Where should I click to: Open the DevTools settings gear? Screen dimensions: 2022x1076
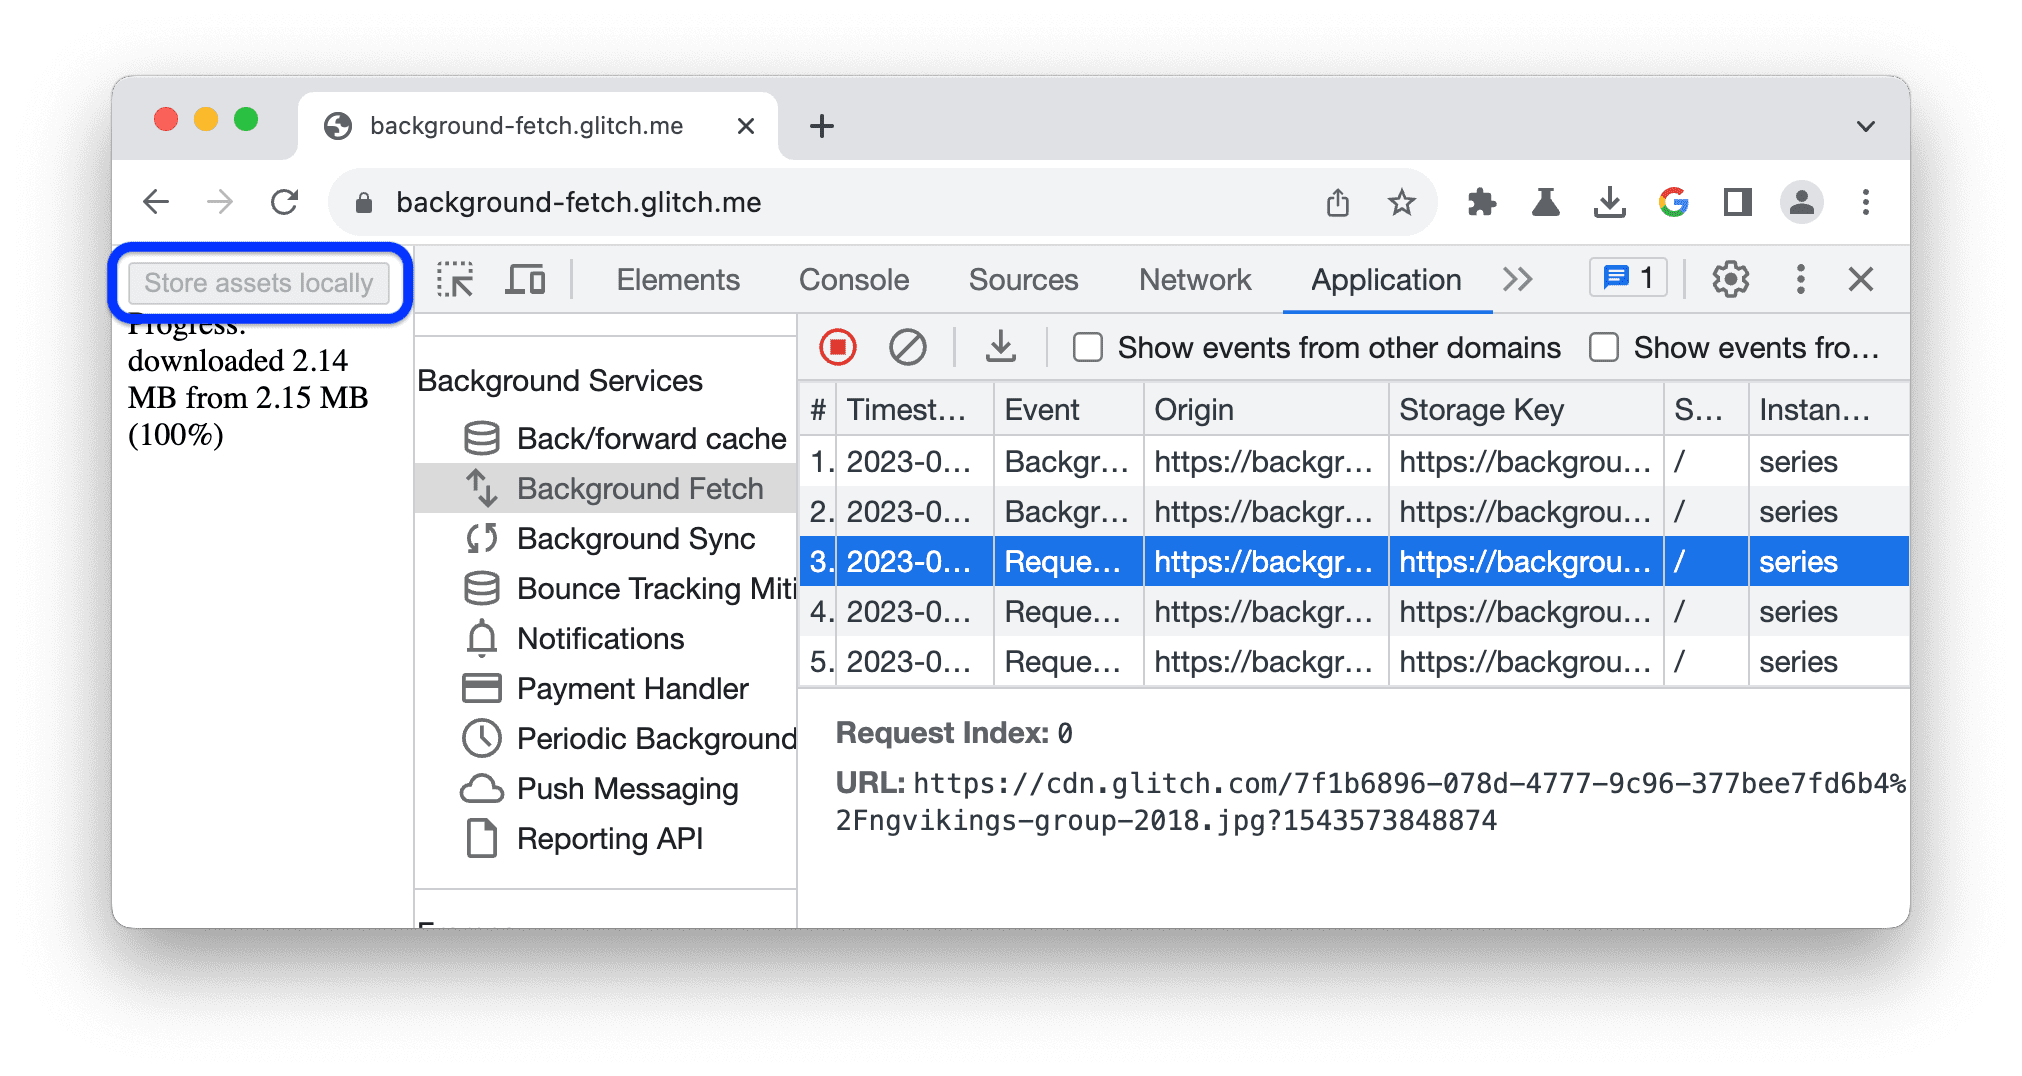coord(1731,279)
